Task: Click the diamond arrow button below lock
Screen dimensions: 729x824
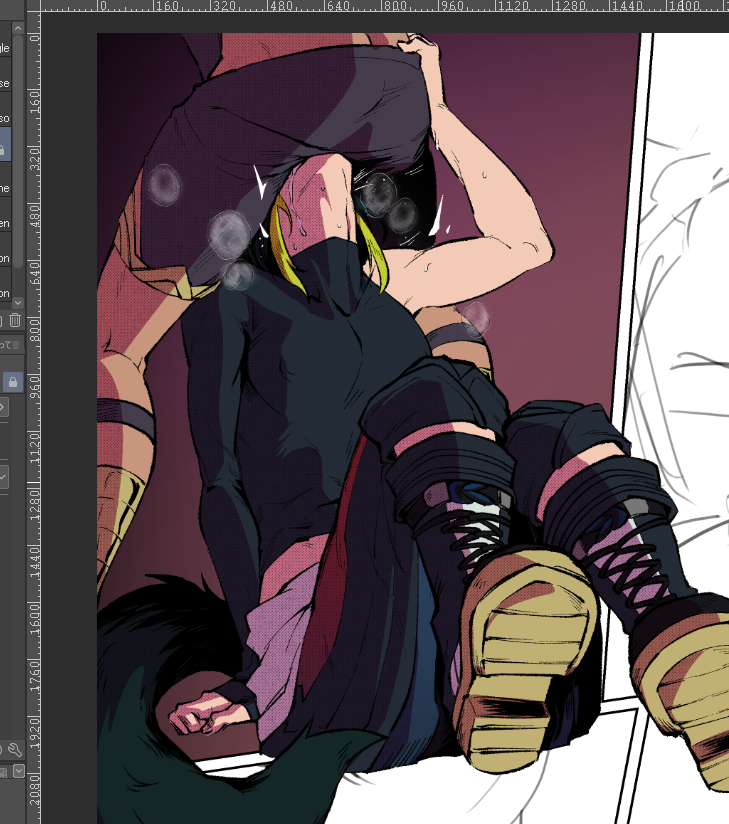Action: click(3, 407)
